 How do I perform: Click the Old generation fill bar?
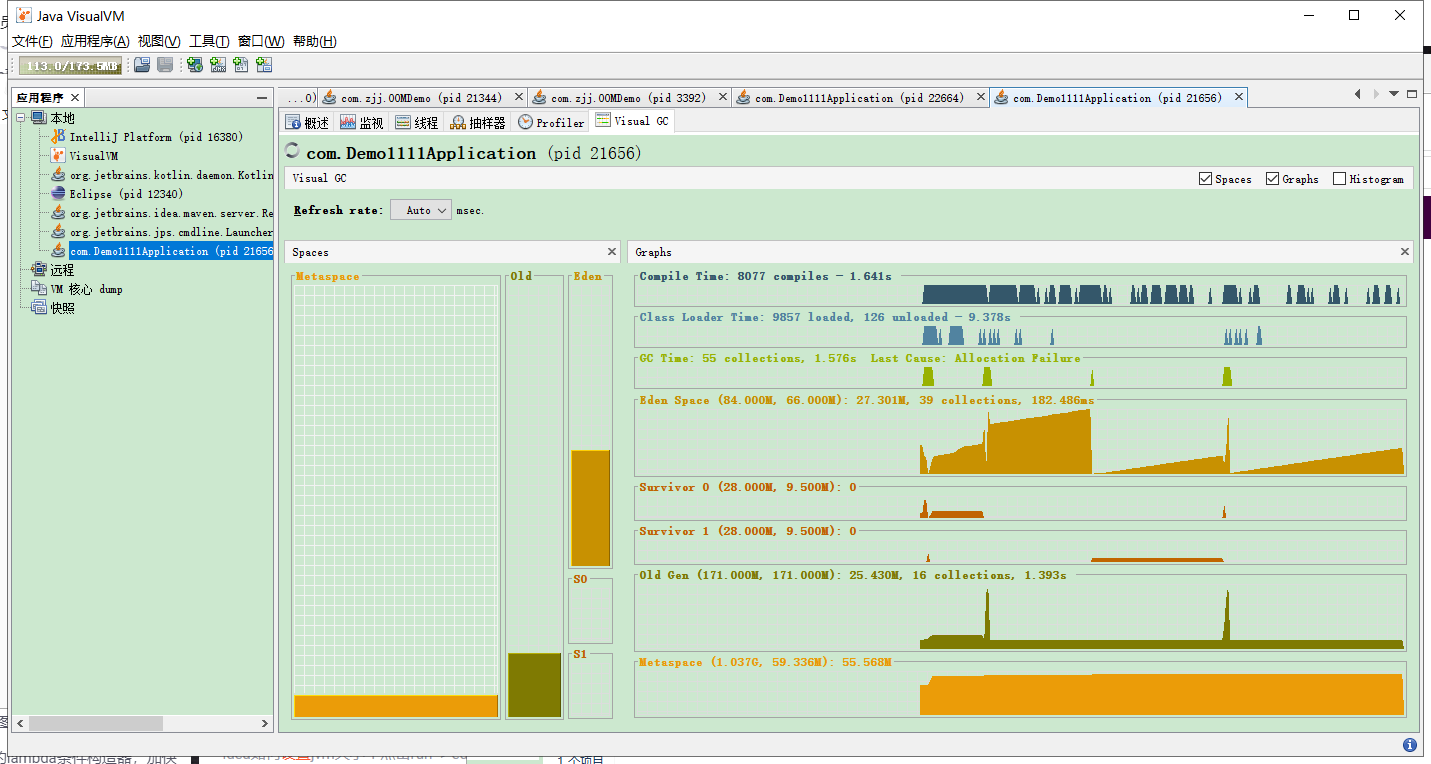click(534, 685)
